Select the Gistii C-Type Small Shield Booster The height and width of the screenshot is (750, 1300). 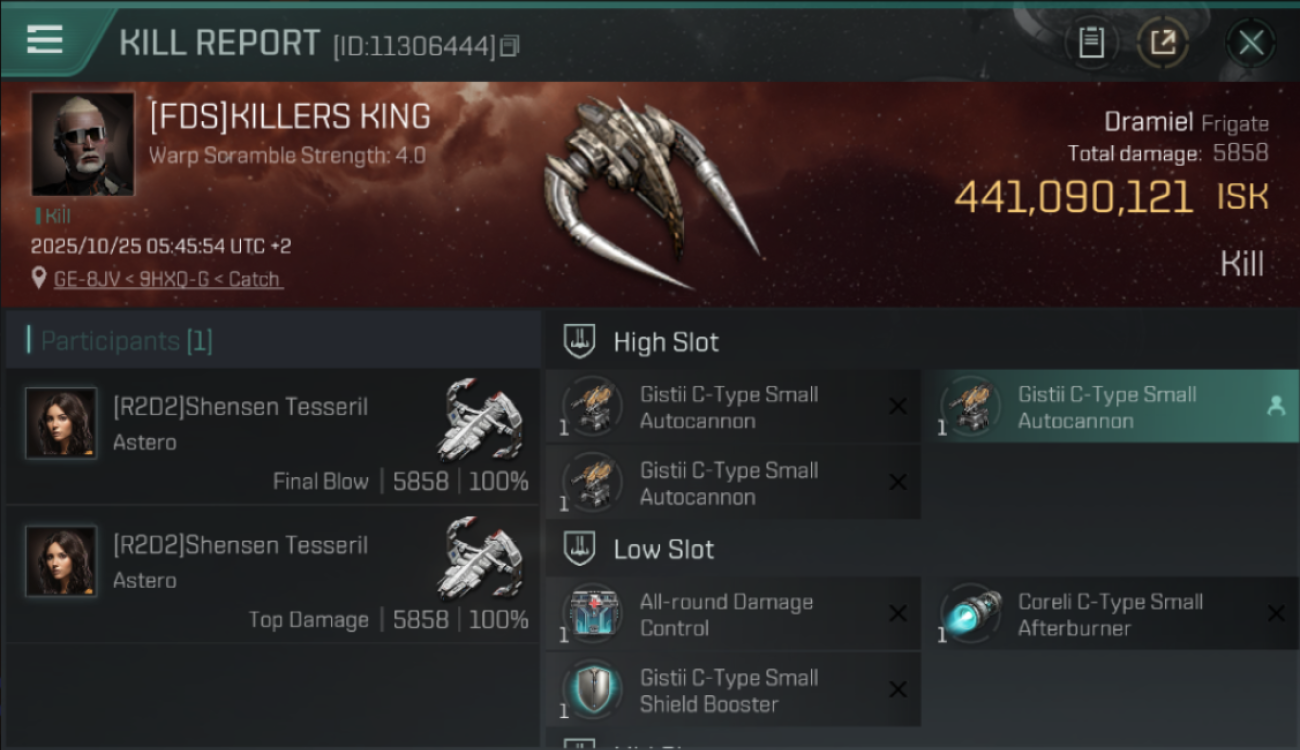tap(732, 690)
